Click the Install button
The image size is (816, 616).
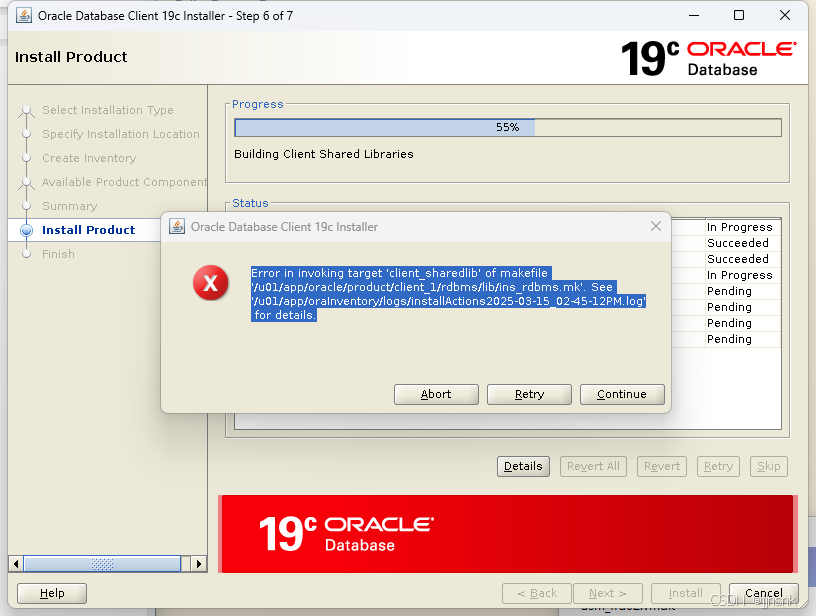[685, 593]
